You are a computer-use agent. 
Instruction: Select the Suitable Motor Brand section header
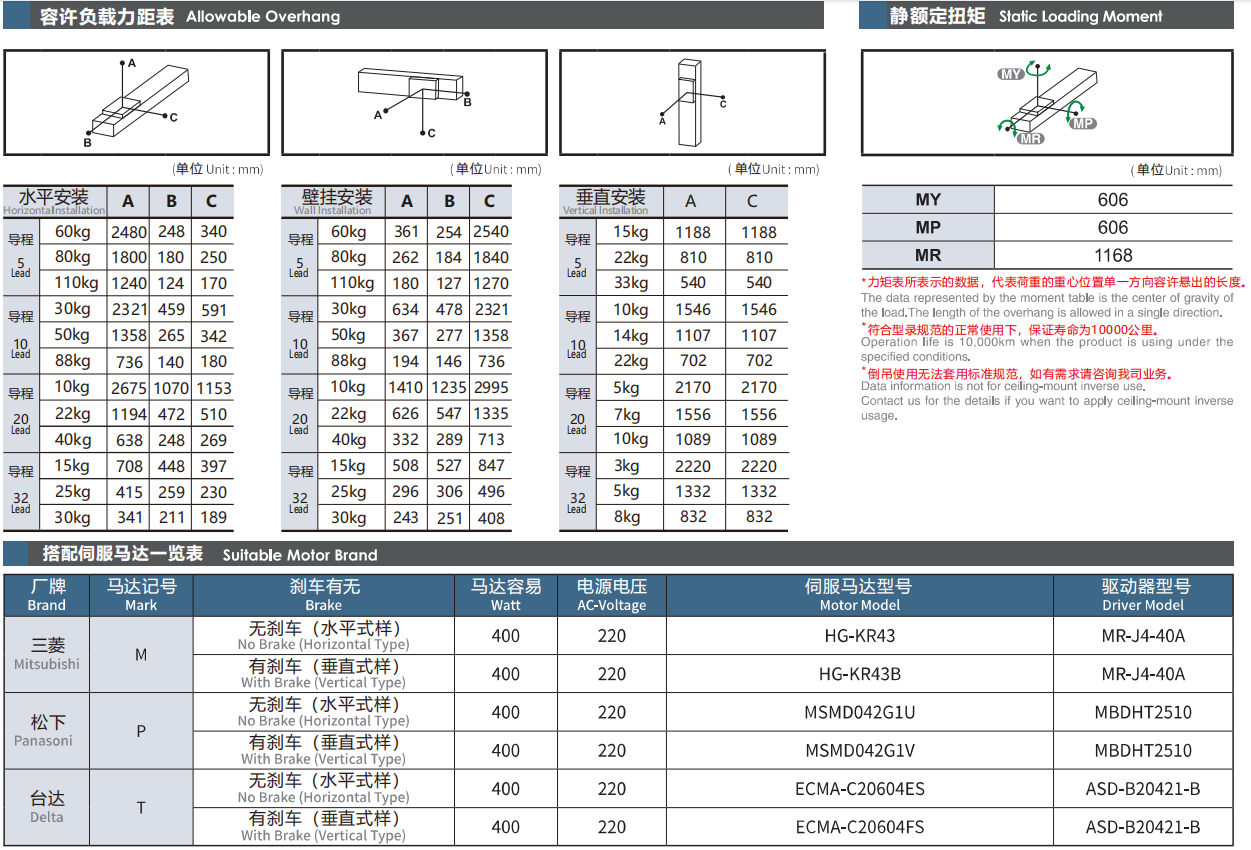point(210,554)
